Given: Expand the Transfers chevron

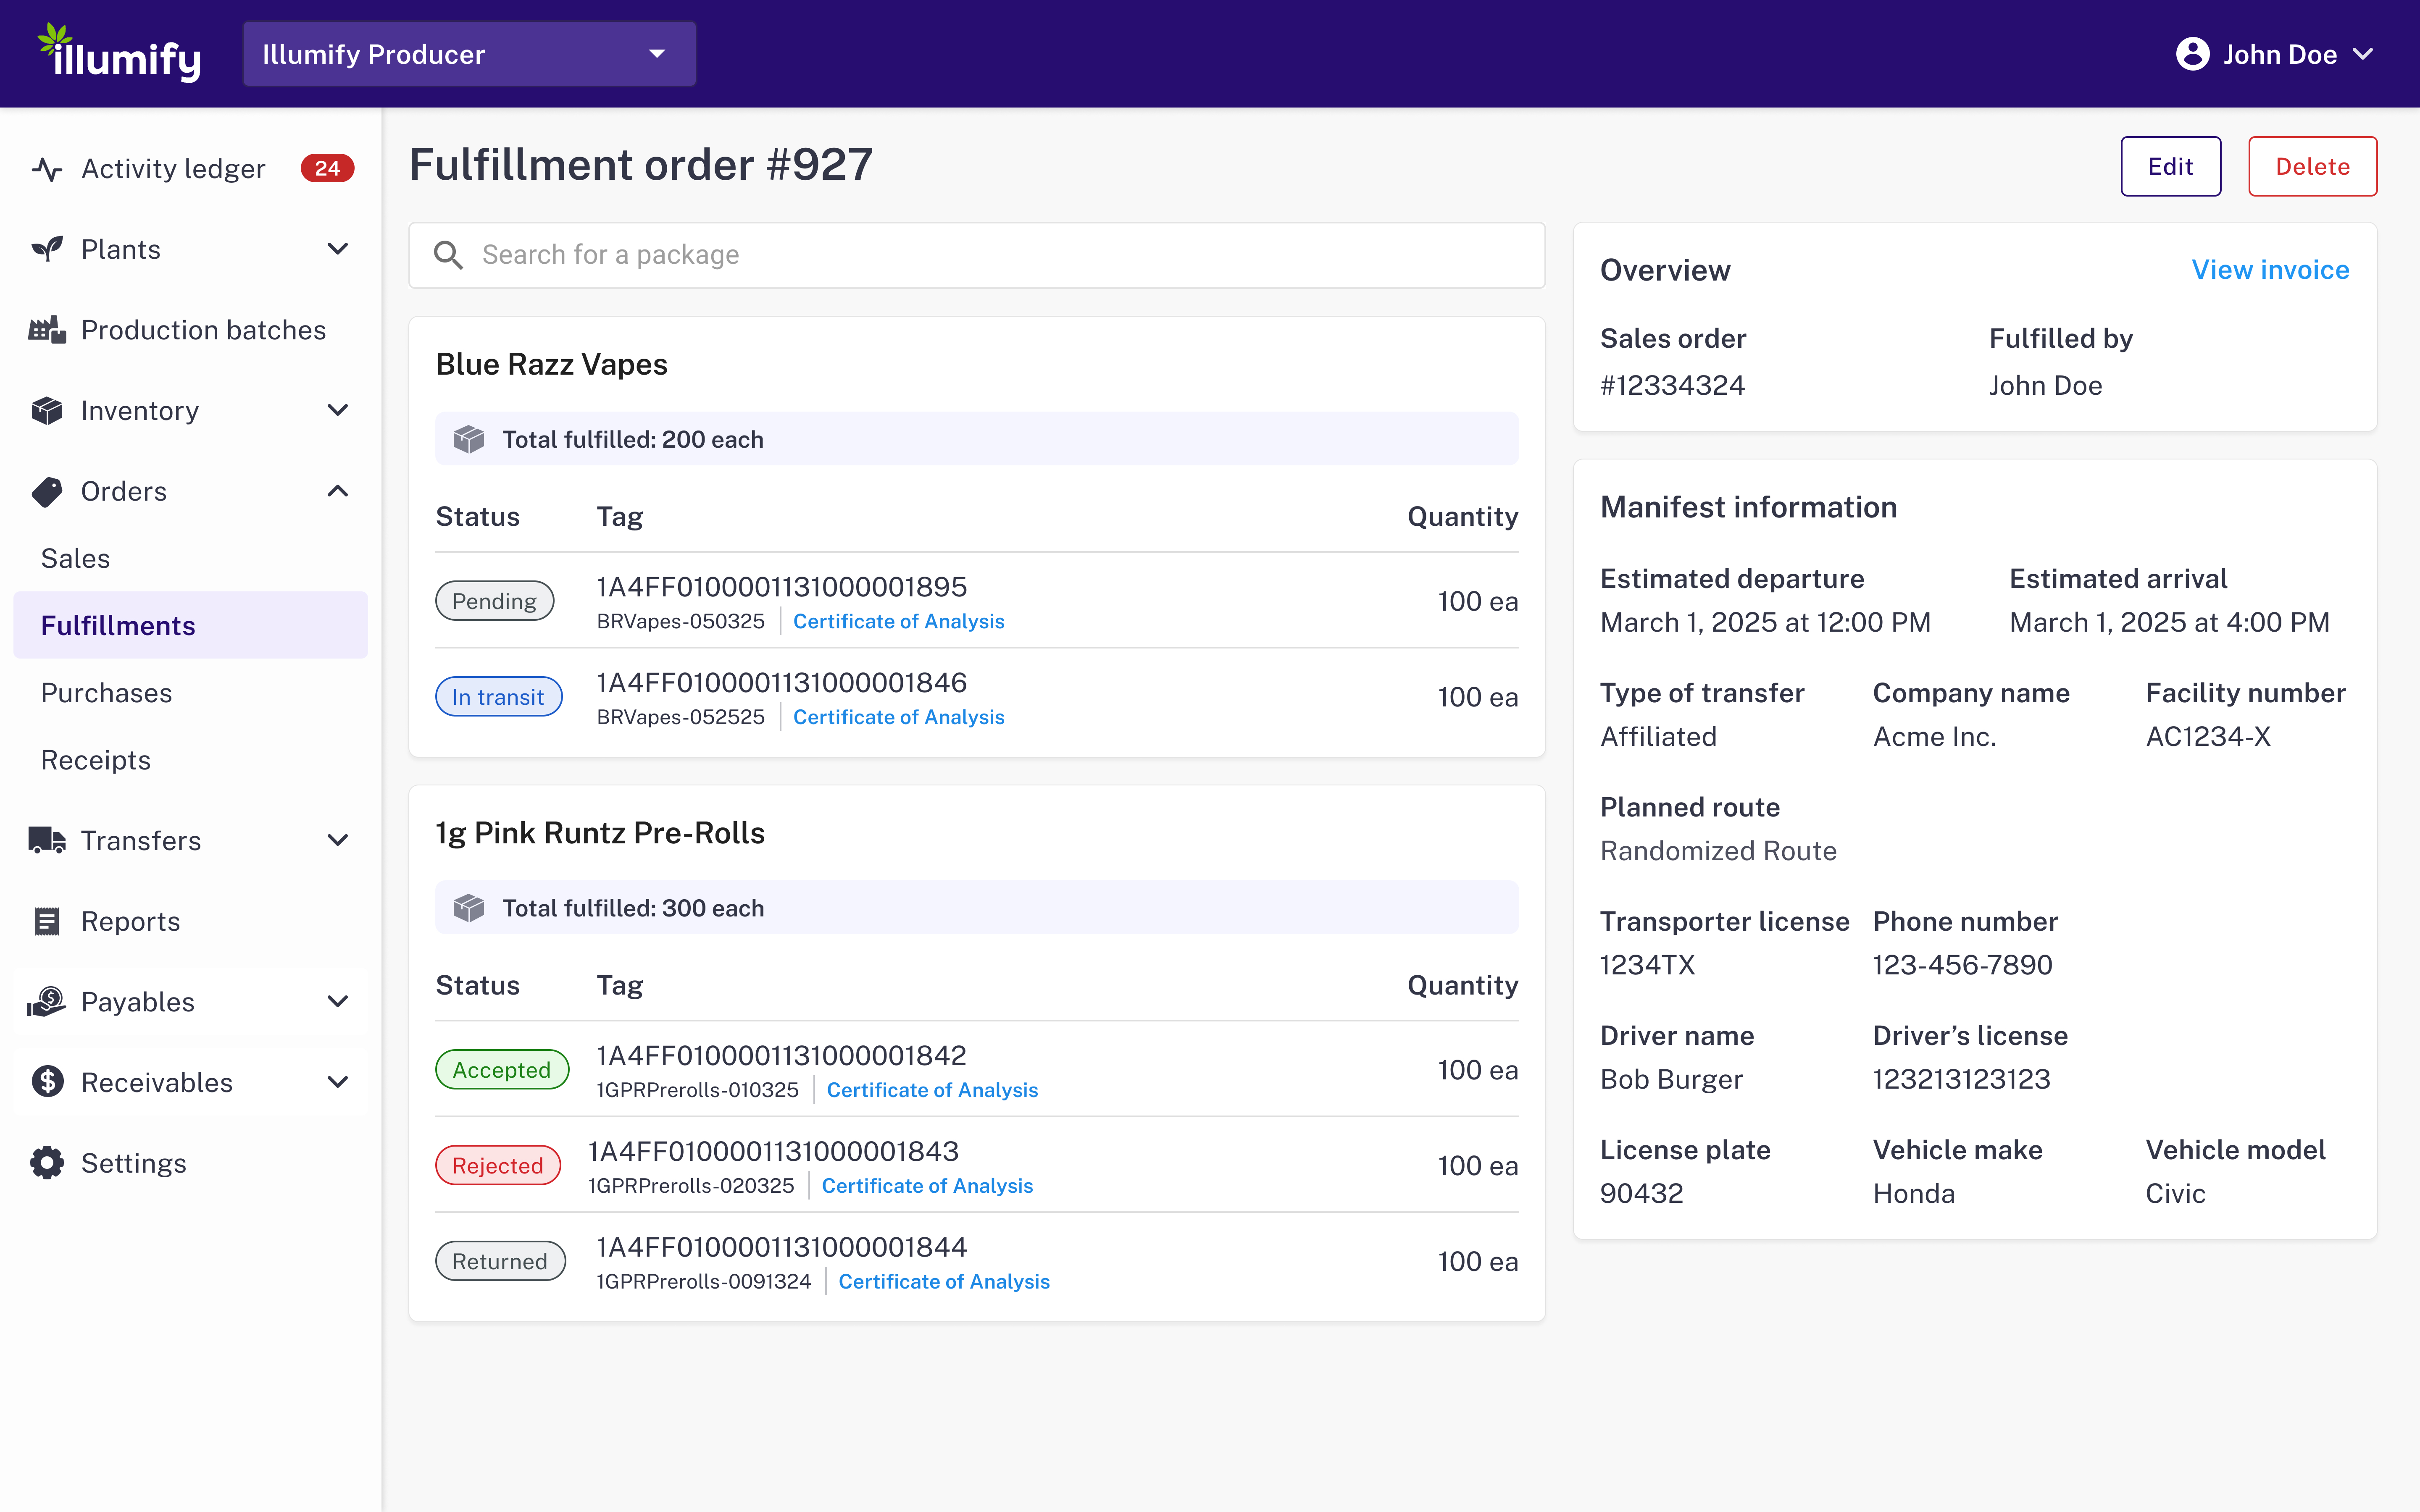Looking at the screenshot, I should [338, 840].
